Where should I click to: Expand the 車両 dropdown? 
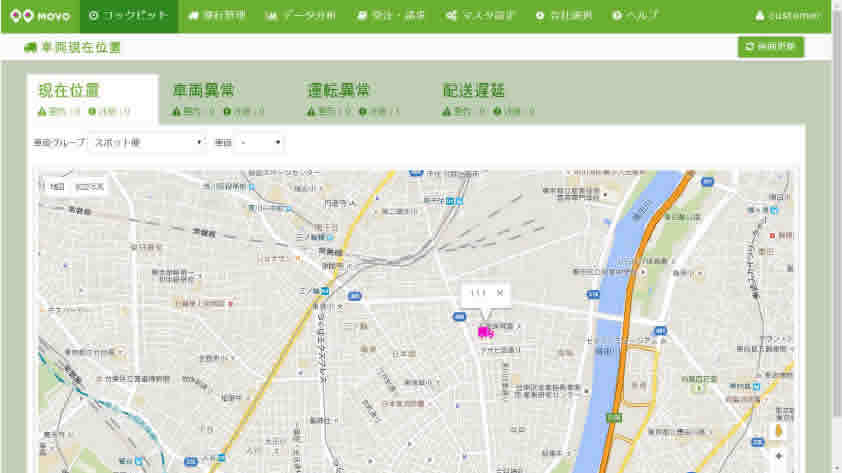260,143
